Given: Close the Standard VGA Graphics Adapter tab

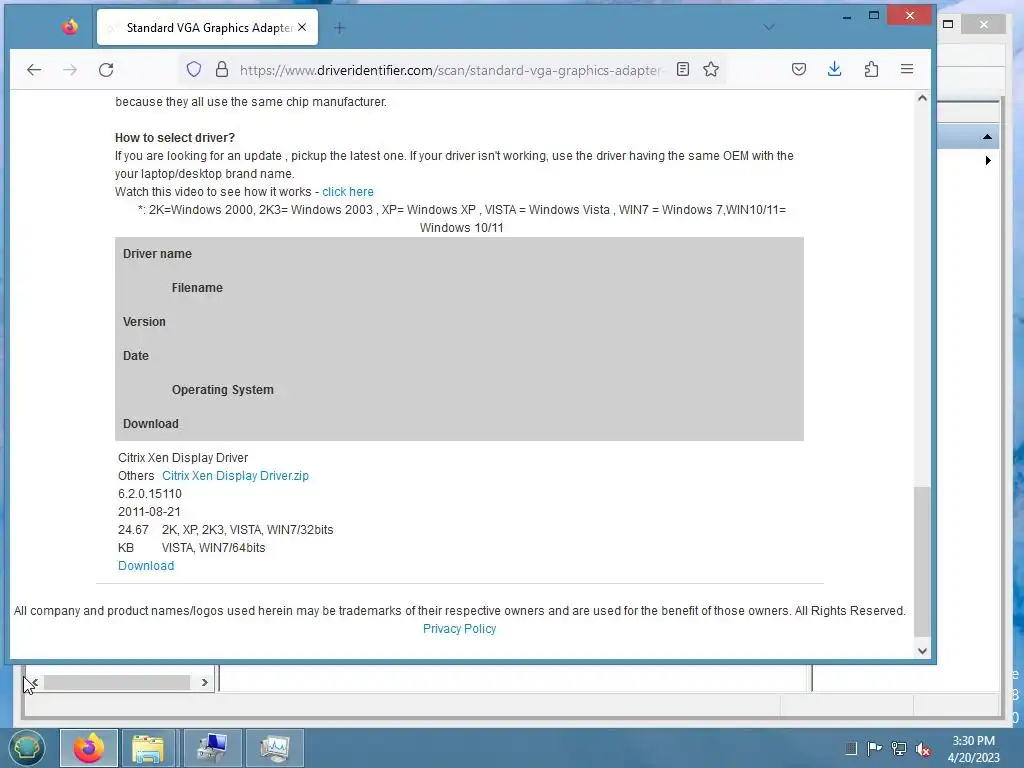Looking at the screenshot, I should click(302, 27).
